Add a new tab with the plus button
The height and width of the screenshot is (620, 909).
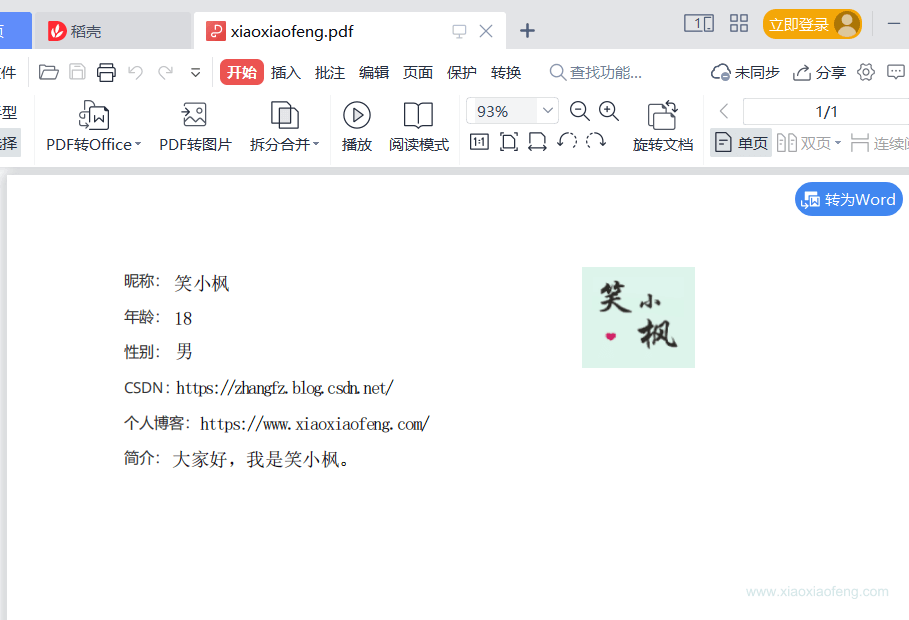coord(527,31)
